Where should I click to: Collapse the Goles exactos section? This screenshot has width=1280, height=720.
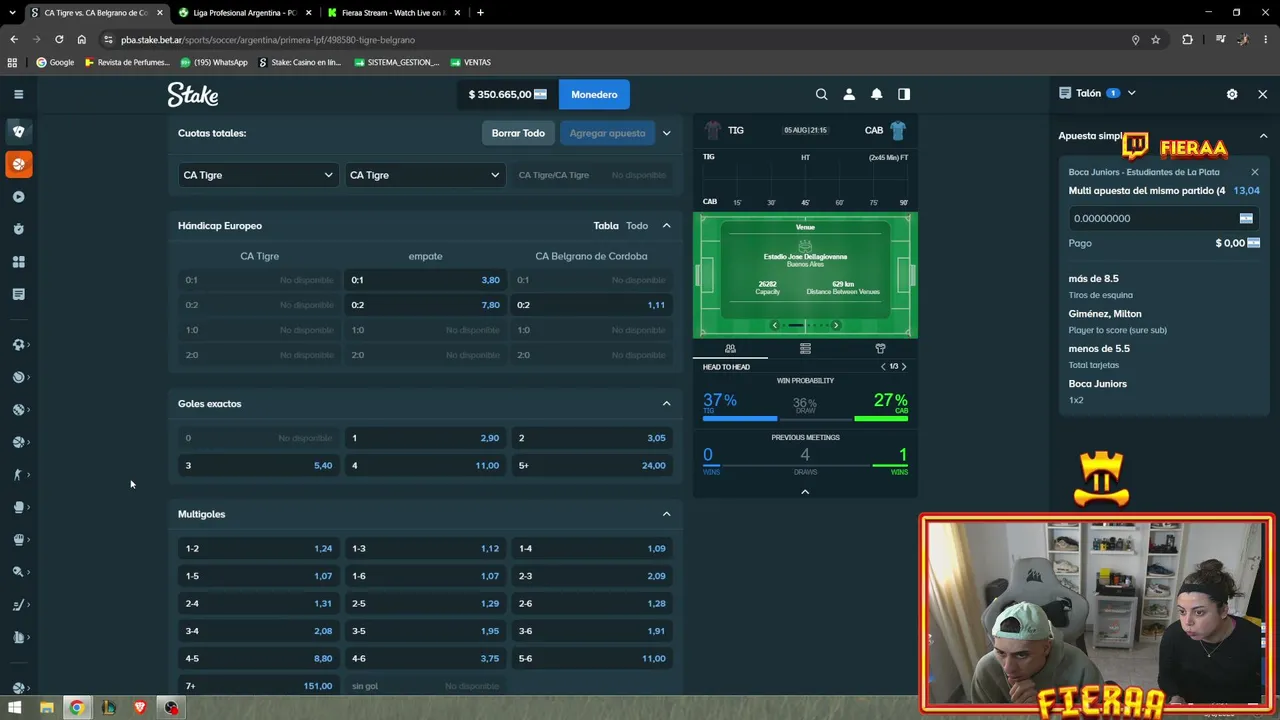click(x=666, y=404)
